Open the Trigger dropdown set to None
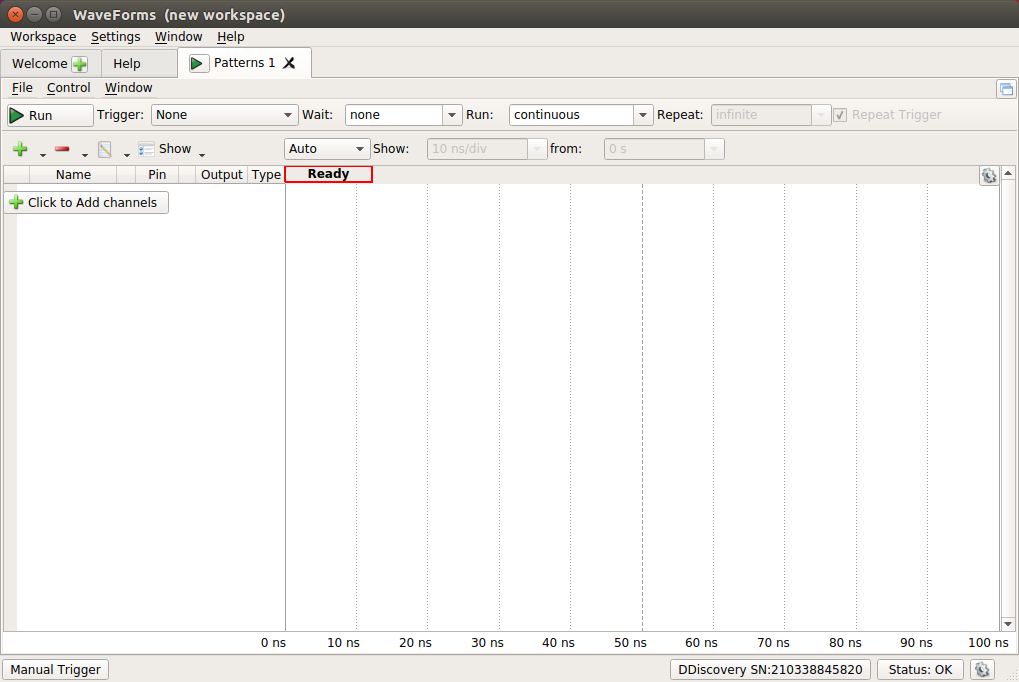This screenshot has height=682, width=1019. click(224, 115)
